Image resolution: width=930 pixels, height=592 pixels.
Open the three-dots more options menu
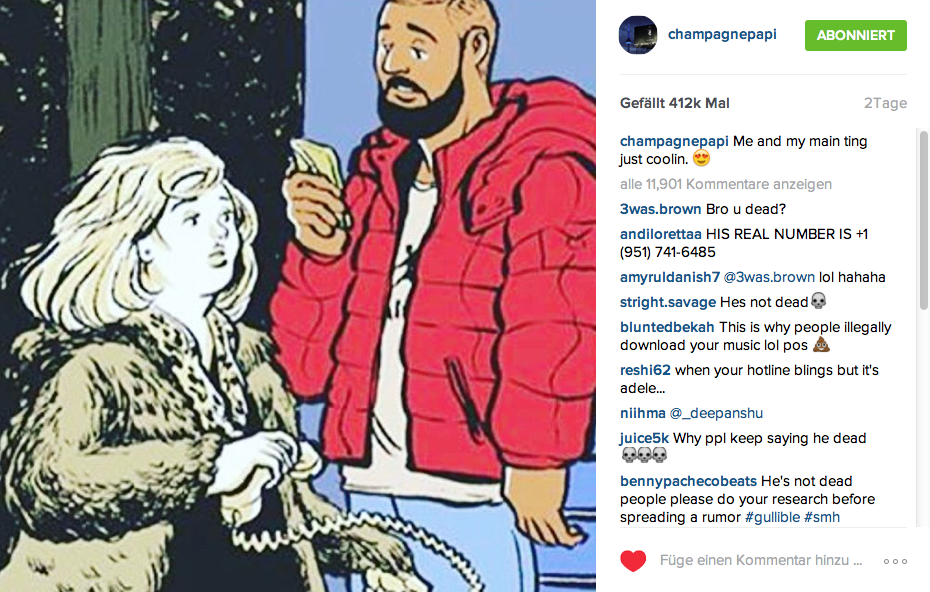895,561
